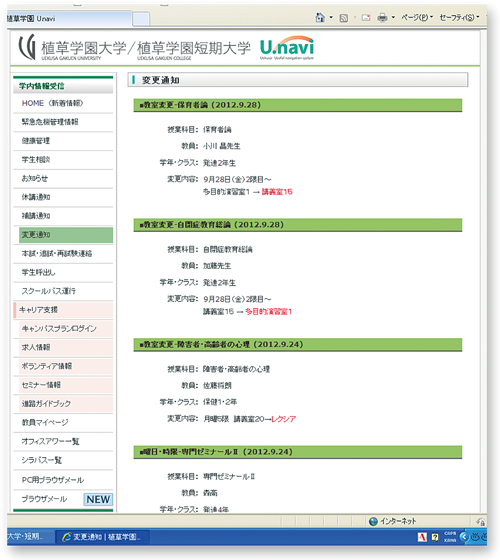
Task: Open 学生相談 sidebar item
Action: click(63, 160)
